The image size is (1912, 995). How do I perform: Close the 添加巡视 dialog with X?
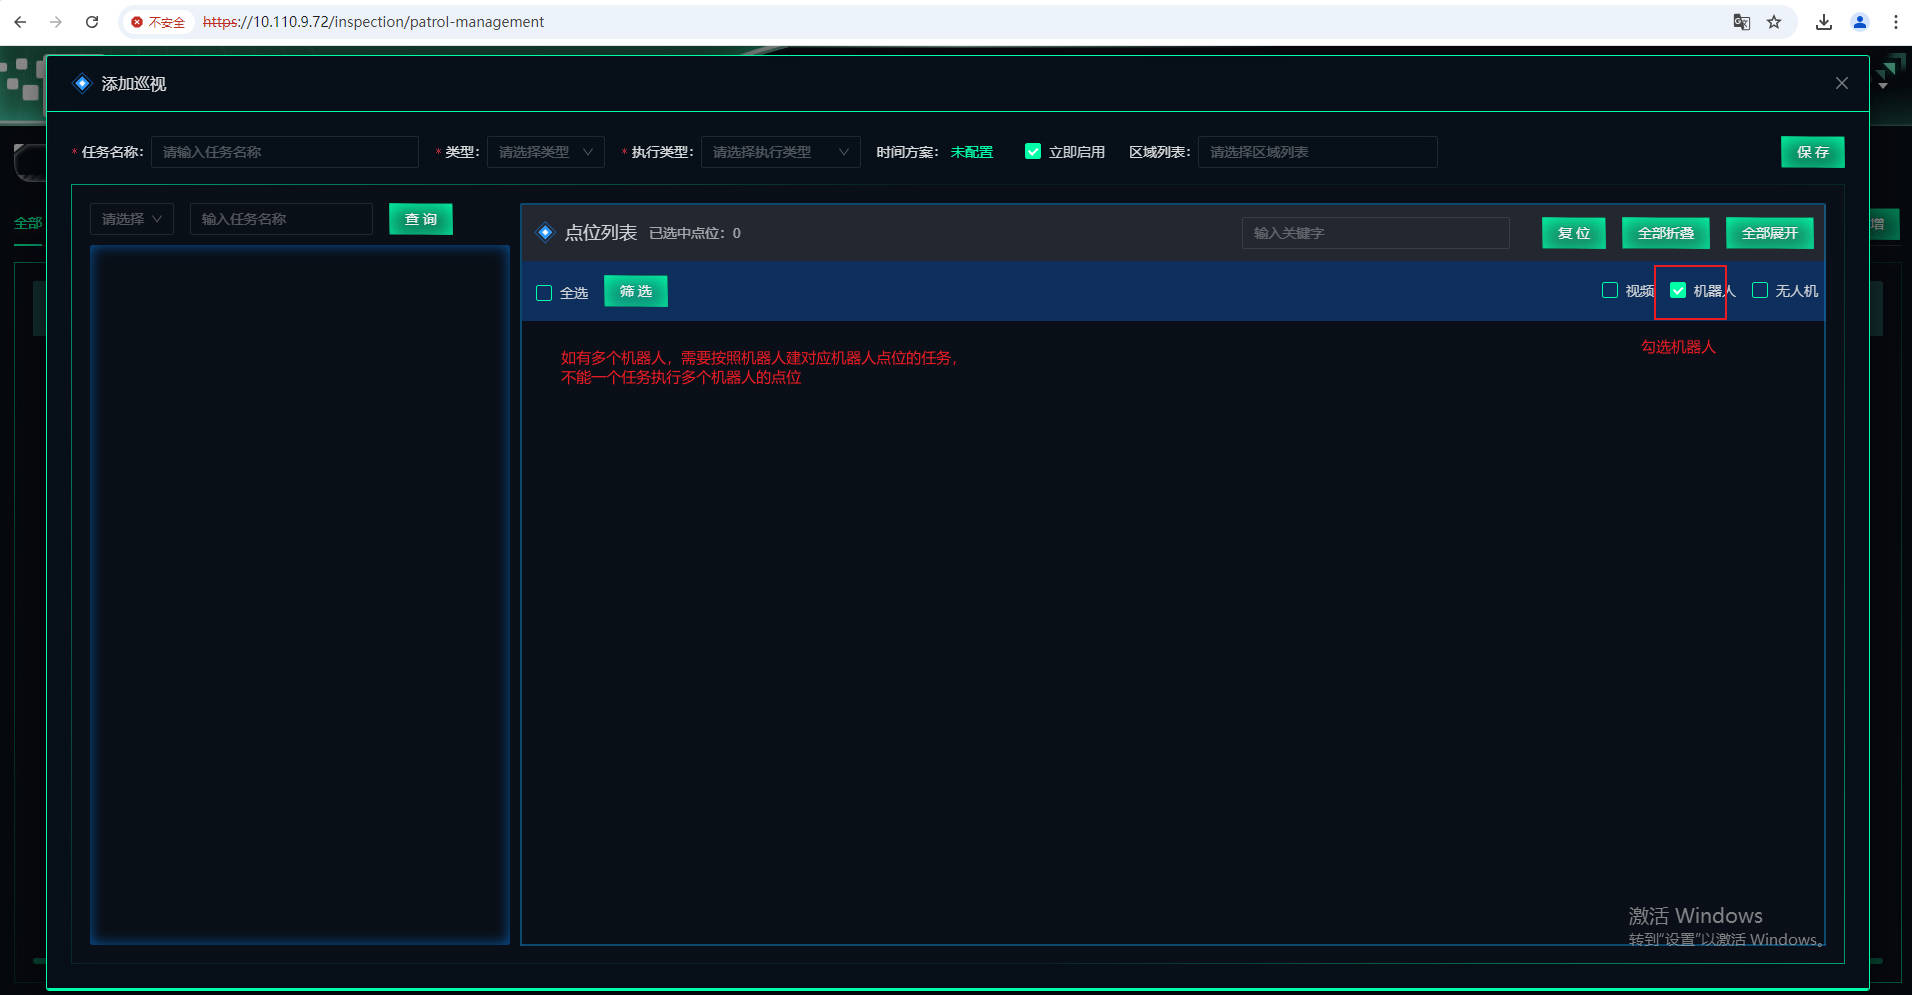(x=1842, y=83)
